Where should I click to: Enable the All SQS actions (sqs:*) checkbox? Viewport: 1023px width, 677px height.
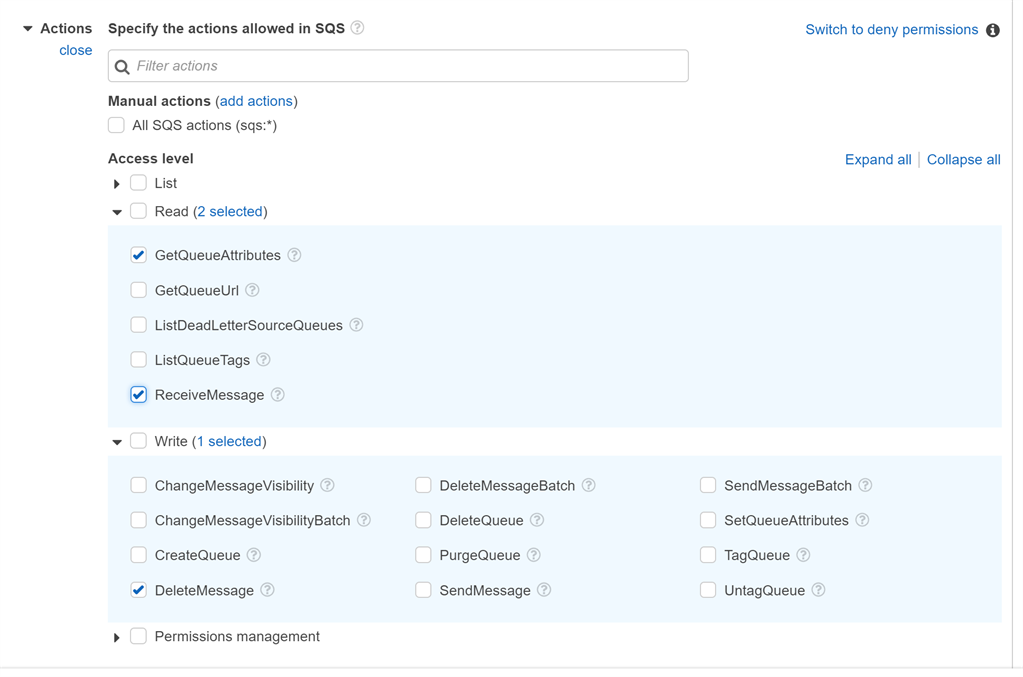(116, 125)
